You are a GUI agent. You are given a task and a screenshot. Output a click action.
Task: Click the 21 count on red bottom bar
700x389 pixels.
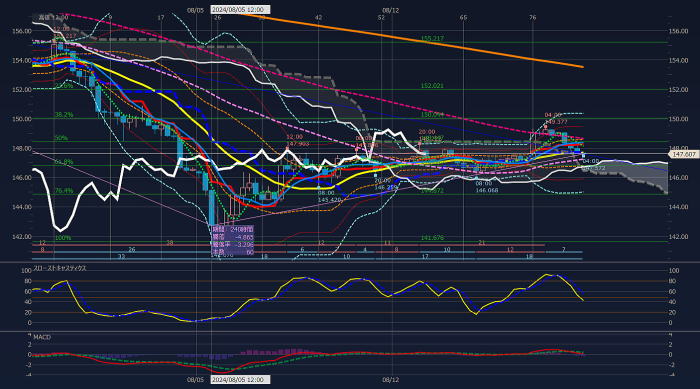[x=481, y=243]
